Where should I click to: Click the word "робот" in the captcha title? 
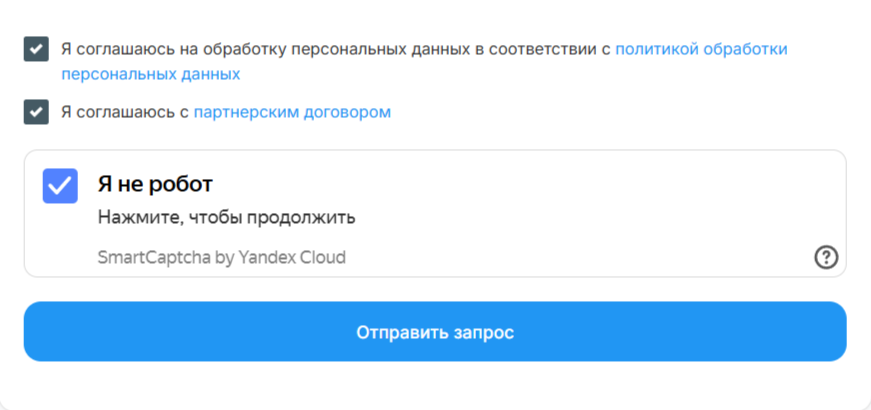[185, 185]
